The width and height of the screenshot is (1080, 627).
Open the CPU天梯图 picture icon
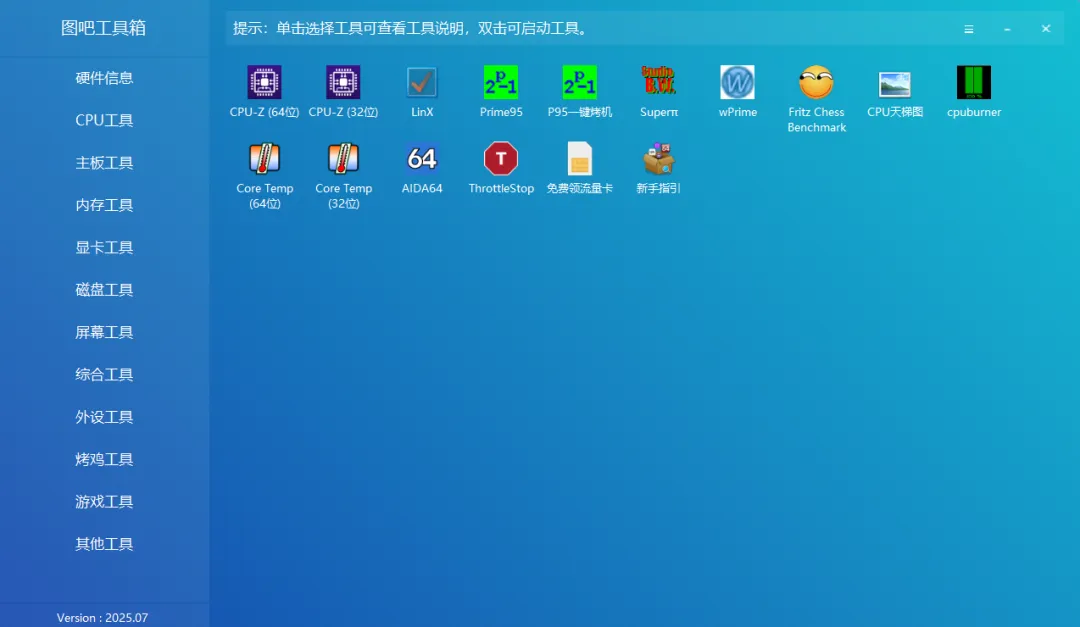click(895, 84)
